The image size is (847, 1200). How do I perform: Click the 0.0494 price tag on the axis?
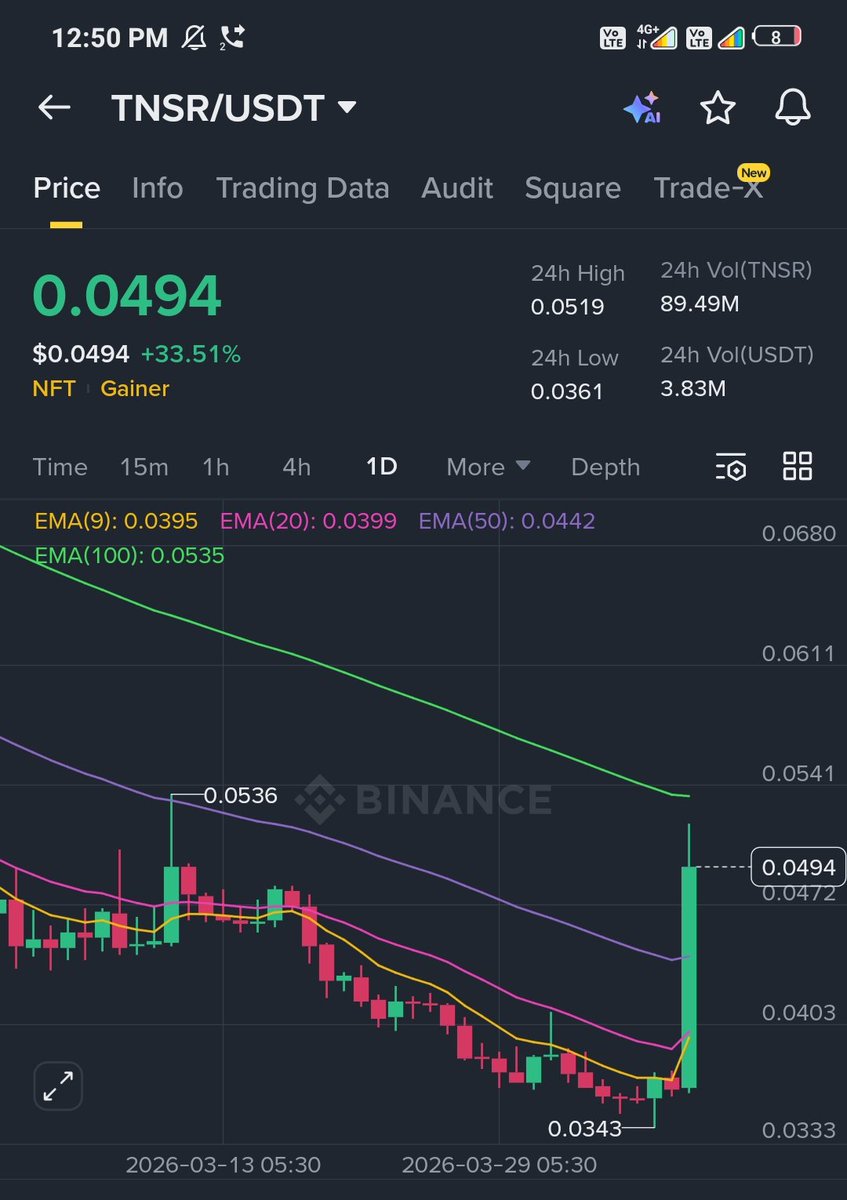coord(797,867)
